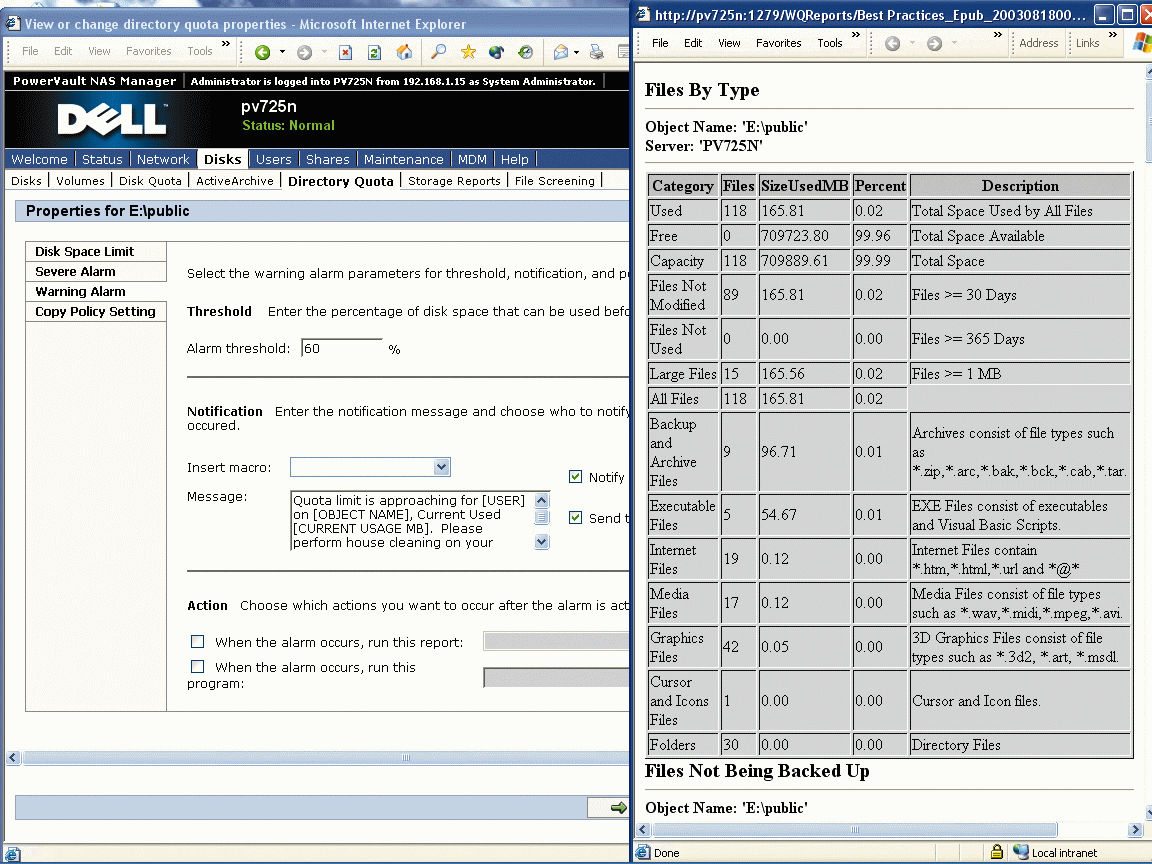Click in the Alarm threshold field
Viewport: 1152px width, 864px height.
click(x=342, y=348)
